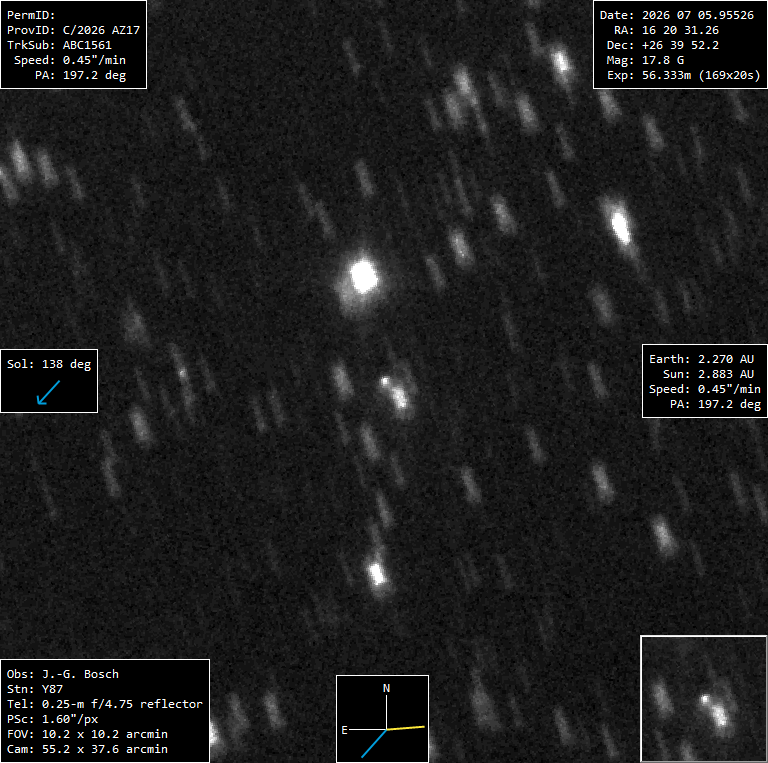
Task: Click the comet inset thumbnail at bottom right
Action: (703, 699)
